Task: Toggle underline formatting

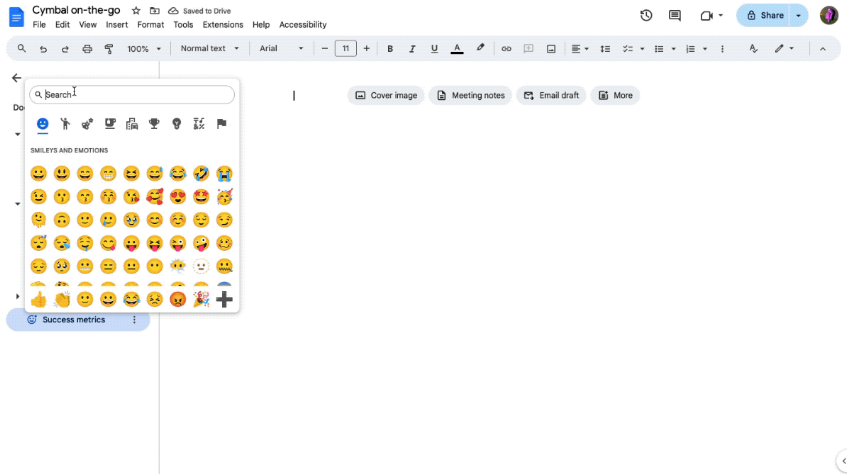Action: (x=433, y=48)
